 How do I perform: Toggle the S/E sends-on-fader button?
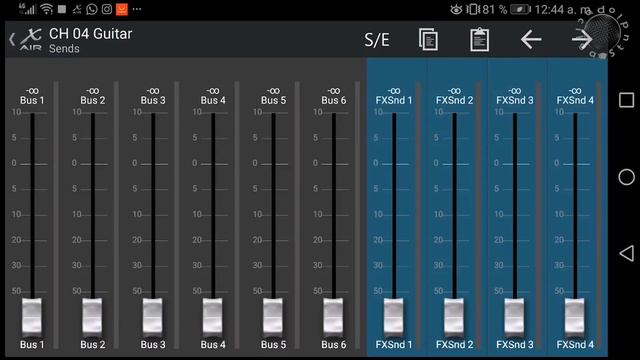pos(377,40)
